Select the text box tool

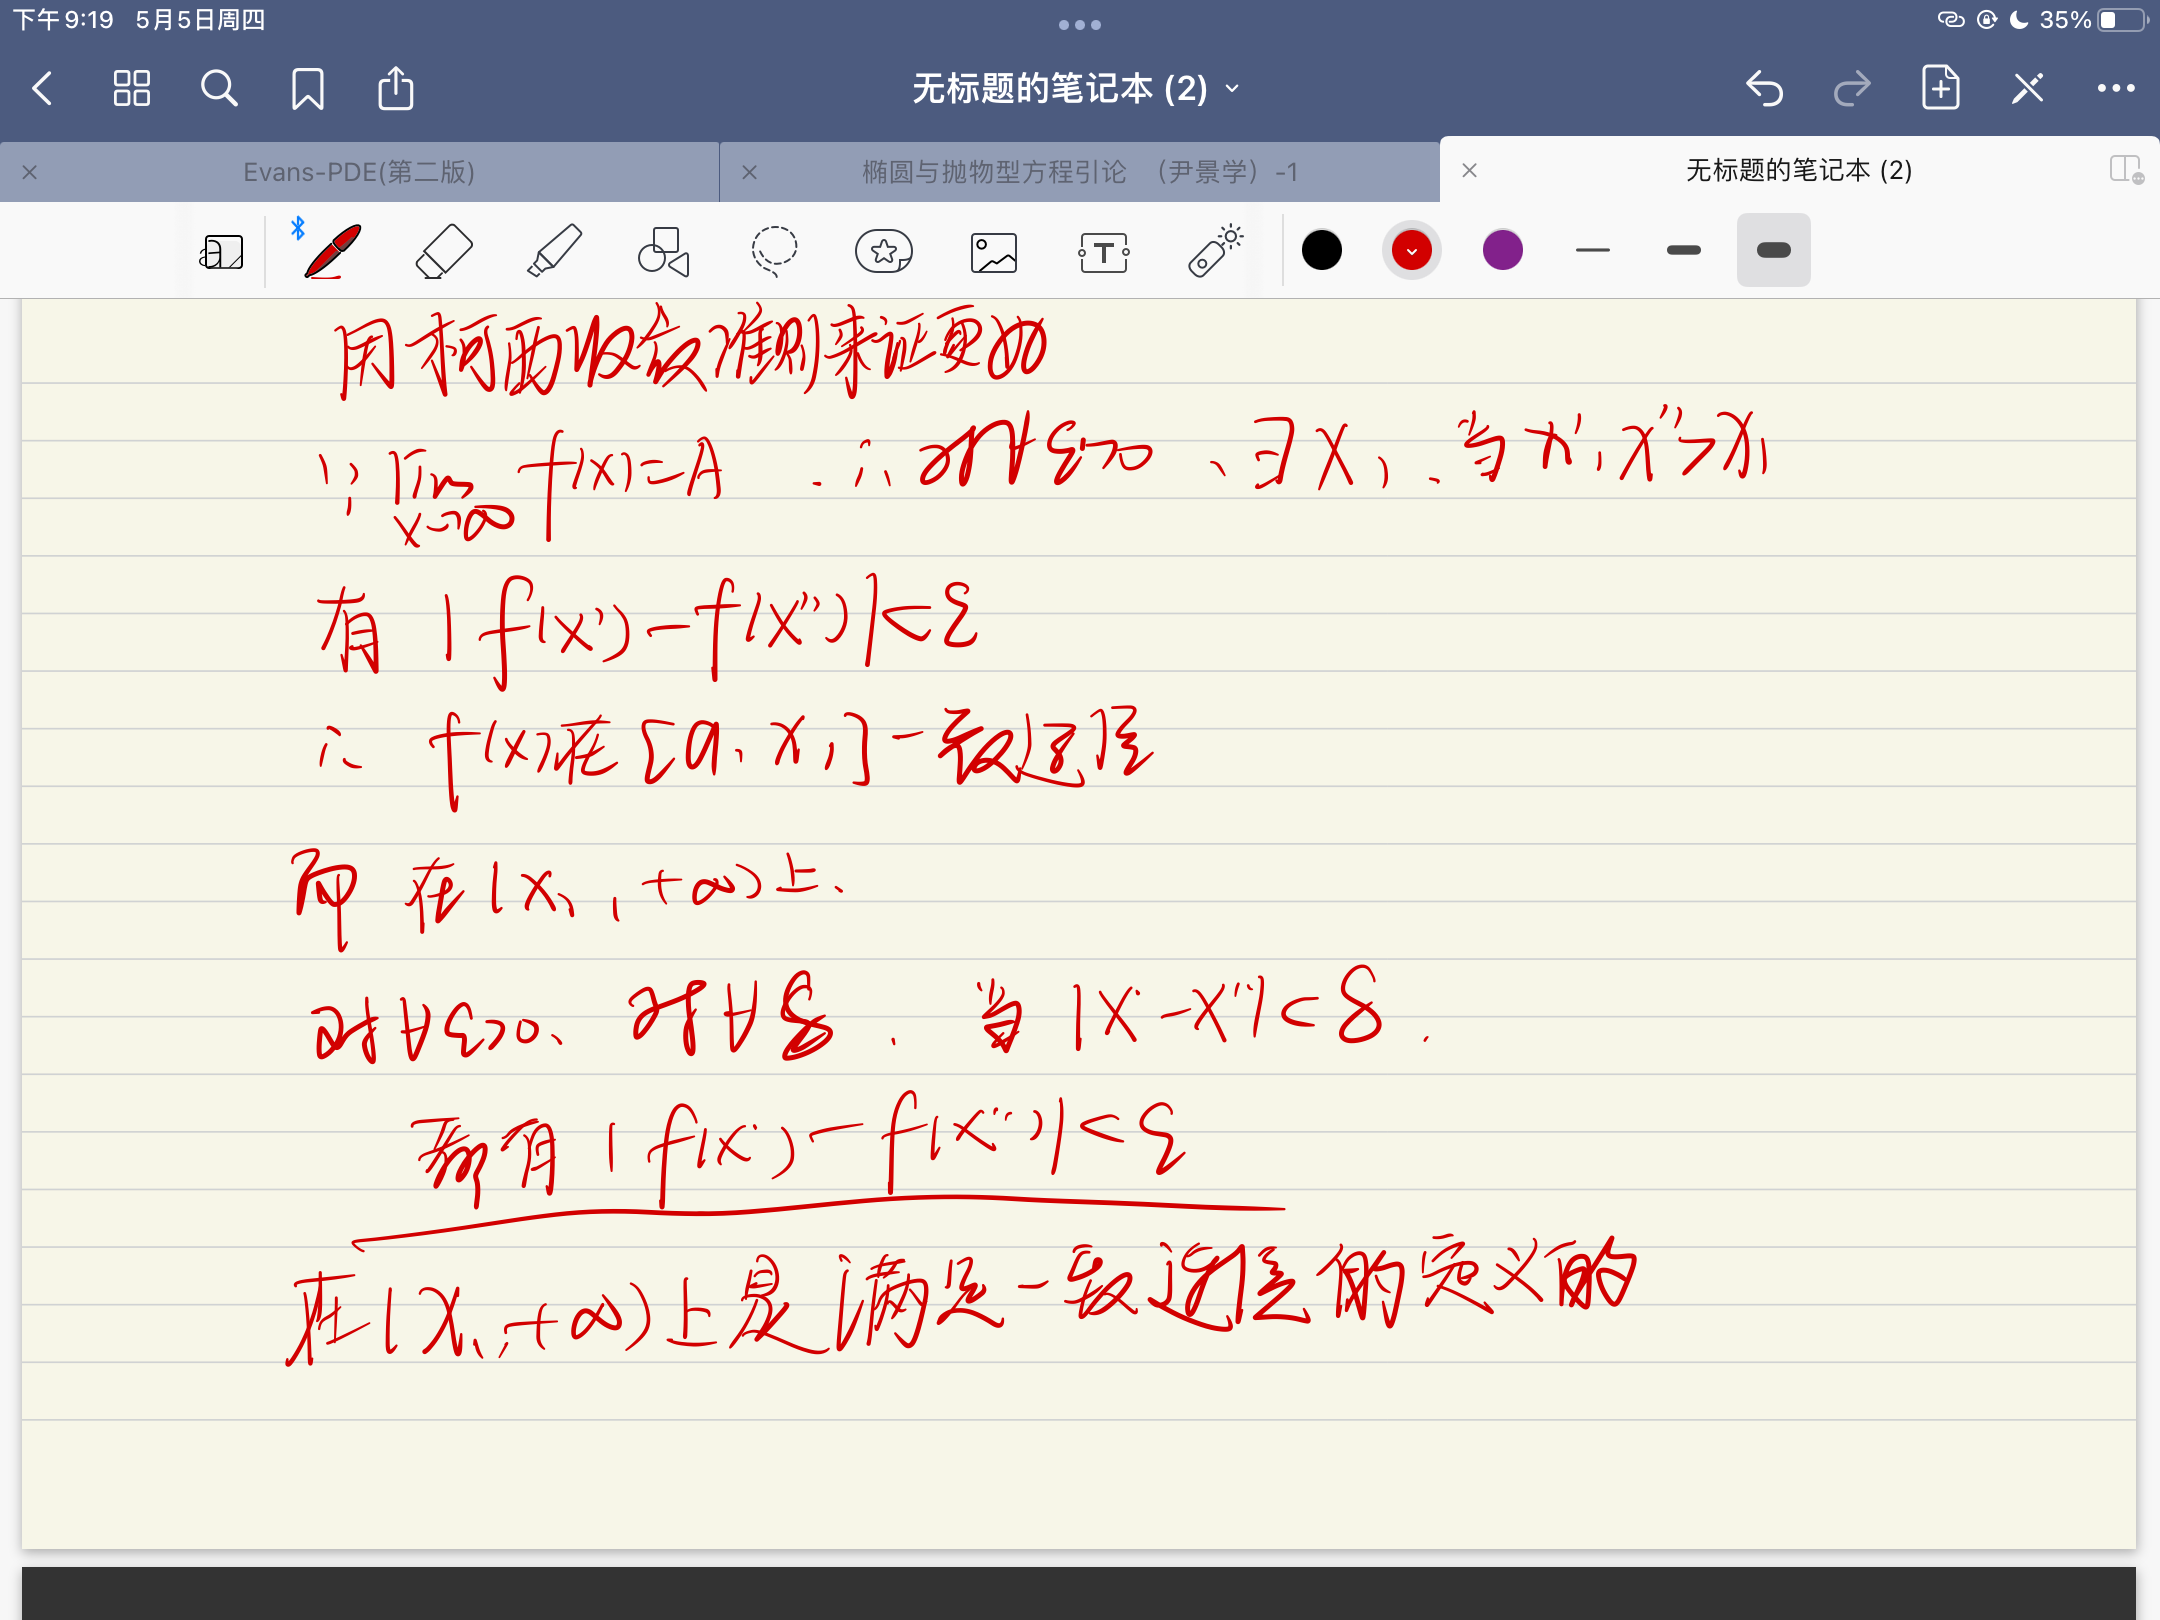[x=1104, y=251]
